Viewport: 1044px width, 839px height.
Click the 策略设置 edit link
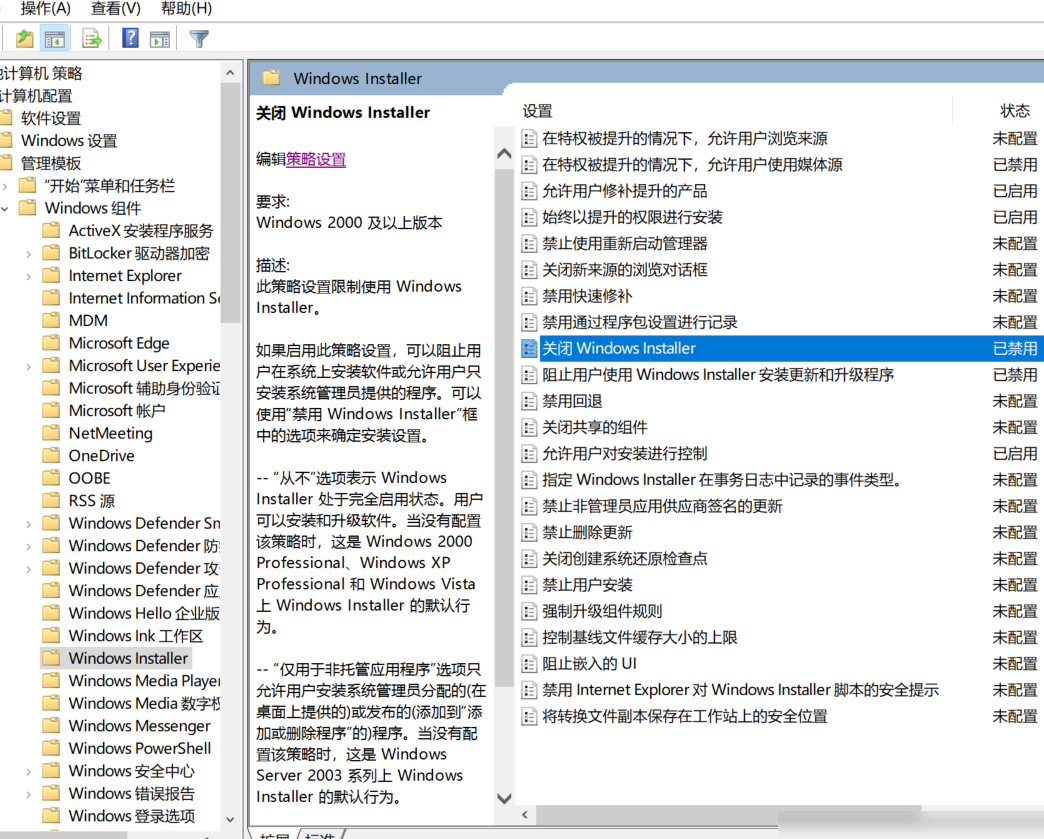pos(316,160)
